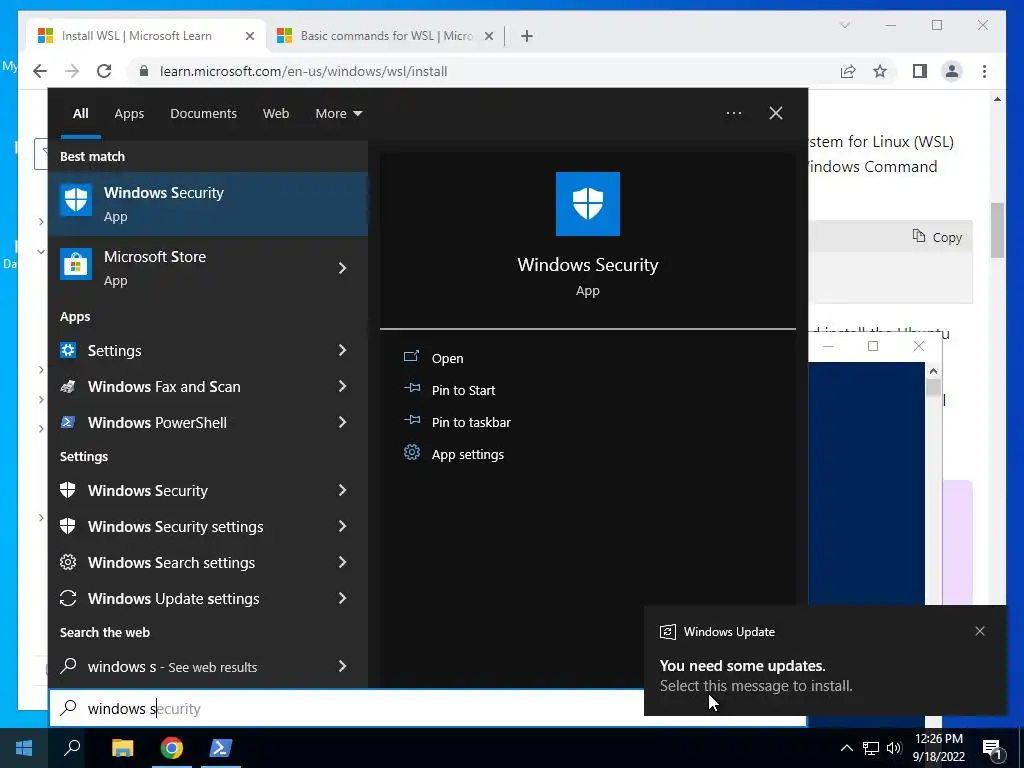Close the Windows search panel
The width and height of the screenshot is (1024, 768).
[x=775, y=113]
